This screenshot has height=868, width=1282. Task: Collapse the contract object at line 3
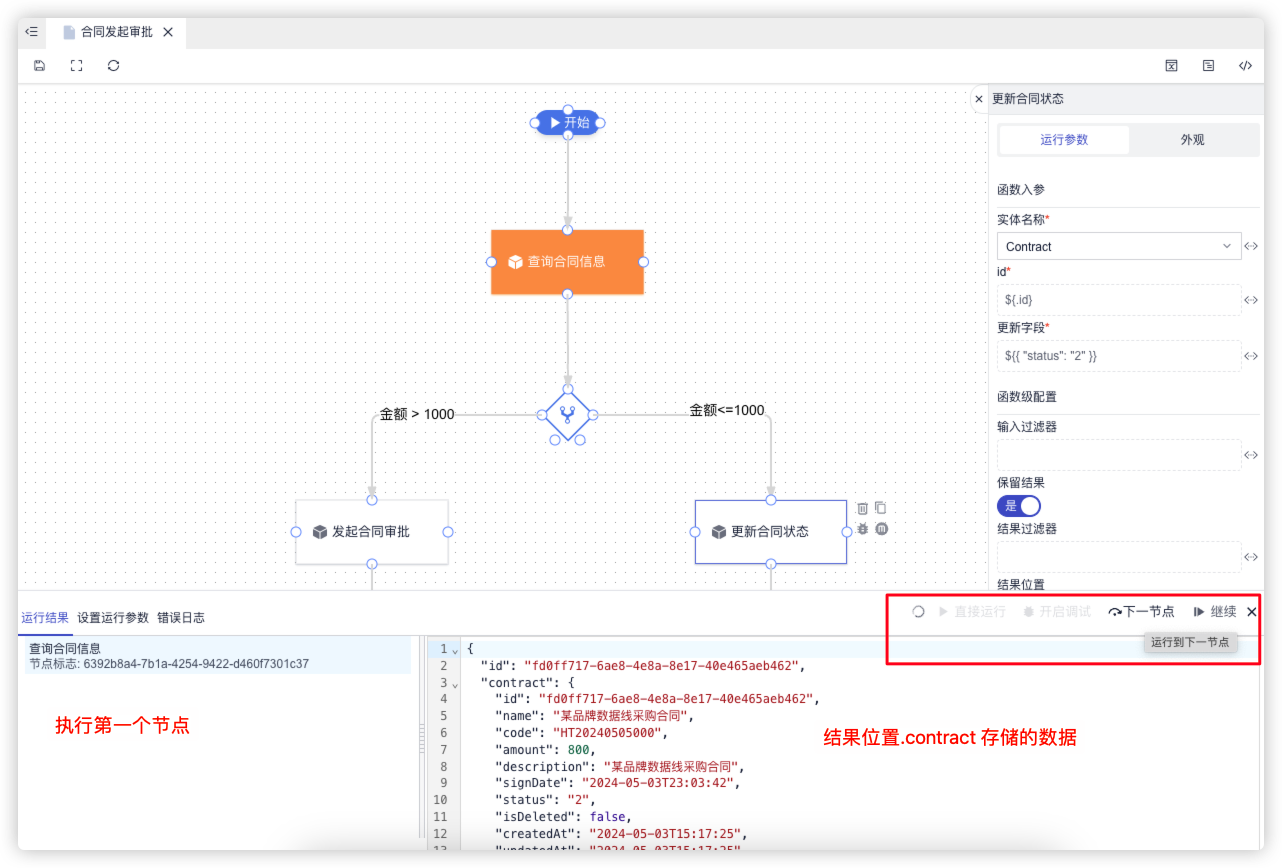pyautogui.click(x=456, y=684)
